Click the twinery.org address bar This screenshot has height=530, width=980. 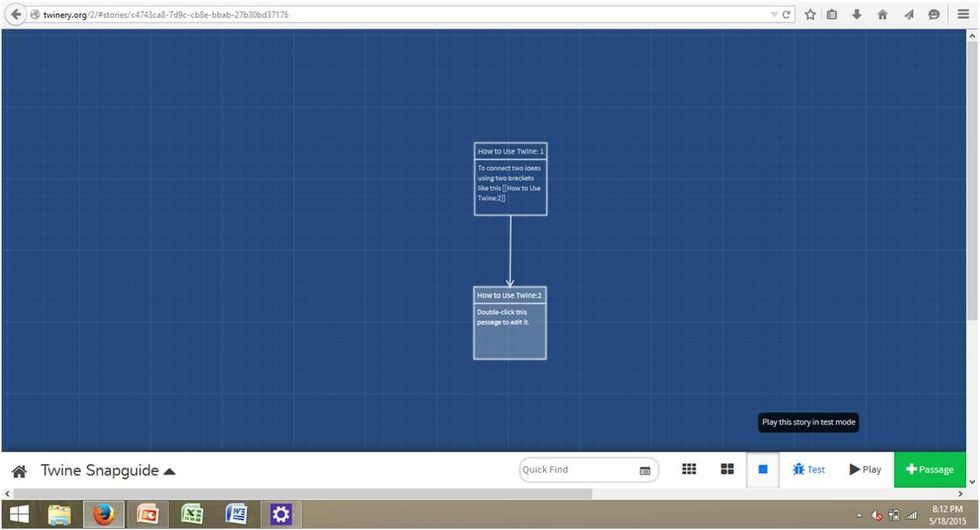[x=400, y=14]
